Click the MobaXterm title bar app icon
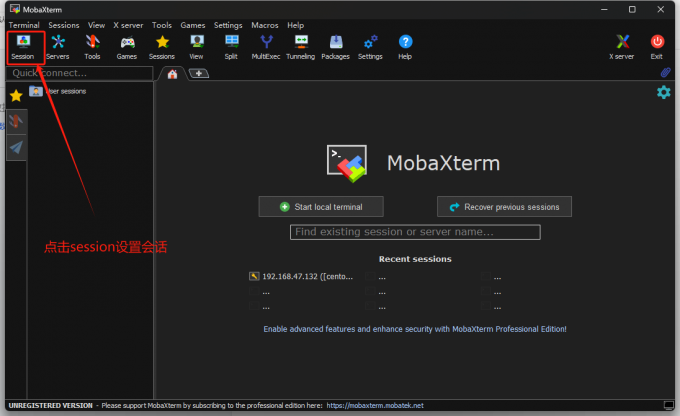This screenshot has height=416, width=680. pos(15,9)
